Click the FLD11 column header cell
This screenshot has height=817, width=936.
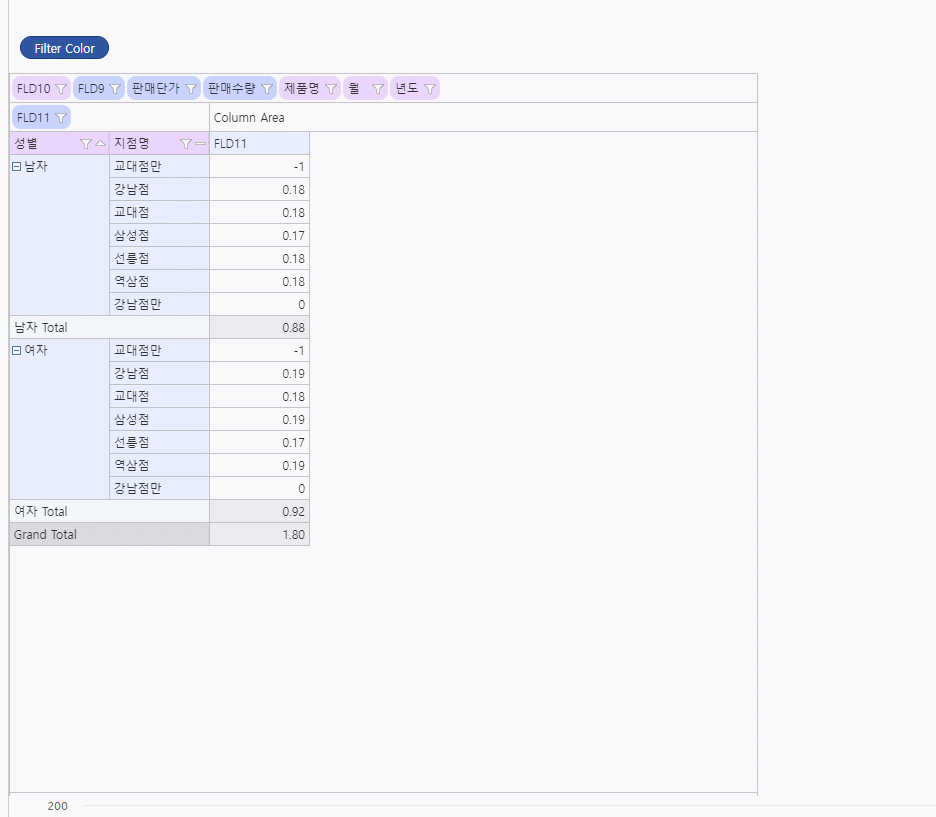pyautogui.click(x=260, y=144)
